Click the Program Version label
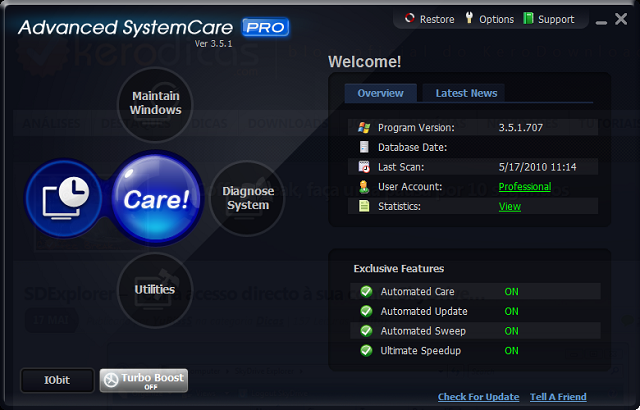The width and height of the screenshot is (640, 410). tap(416, 128)
